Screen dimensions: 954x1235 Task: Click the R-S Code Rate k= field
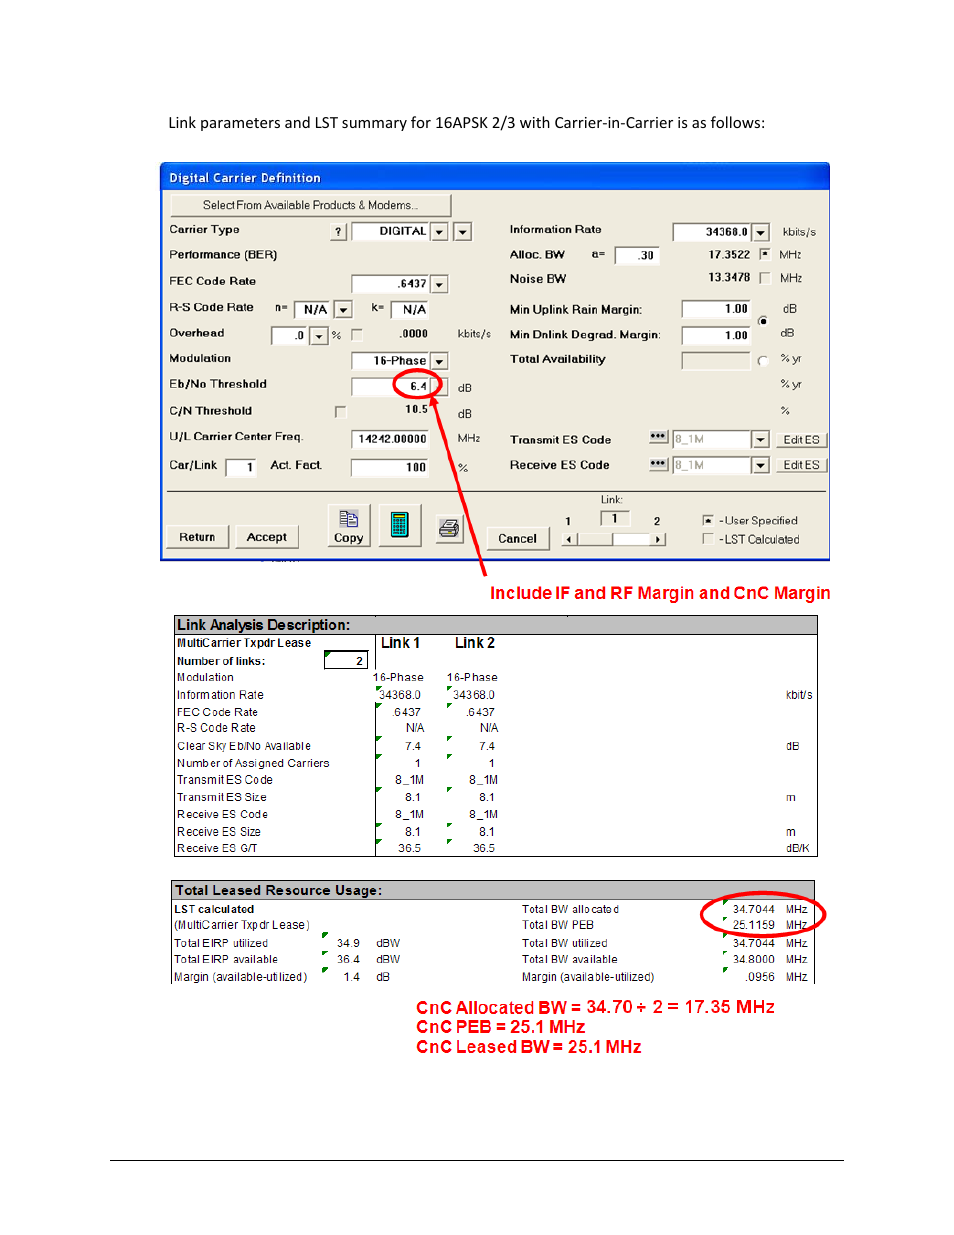410,310
